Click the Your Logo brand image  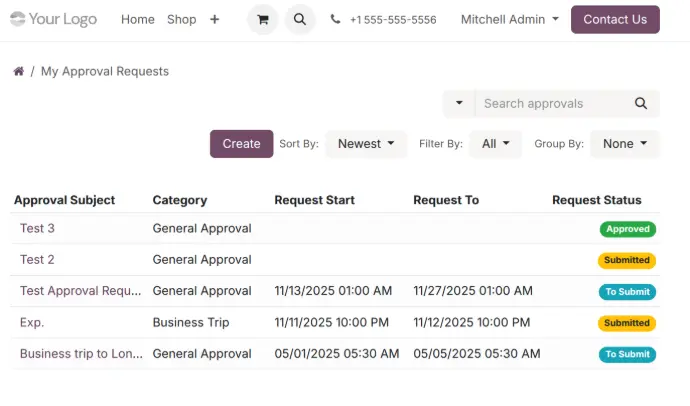pos(54,19)
